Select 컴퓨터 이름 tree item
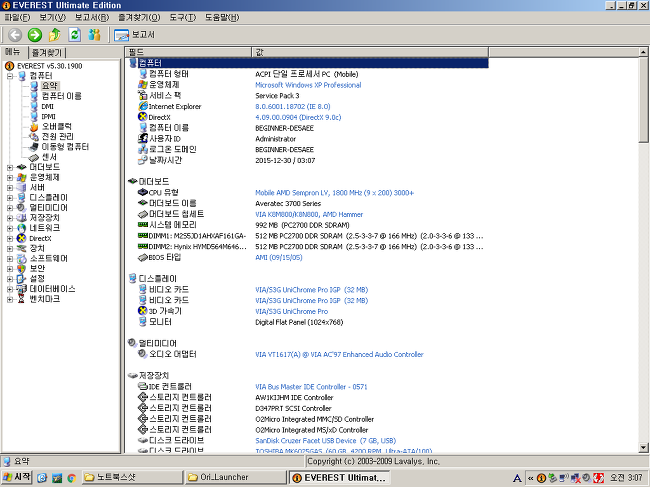The image size is (650, 487). 61,96
